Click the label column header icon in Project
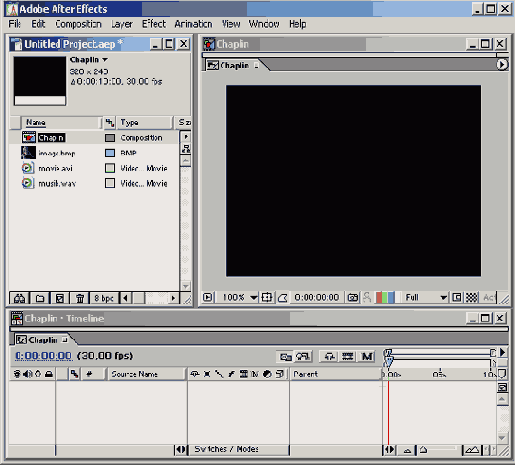The height and width of the screenshot is (465, 515). [110, 123]
